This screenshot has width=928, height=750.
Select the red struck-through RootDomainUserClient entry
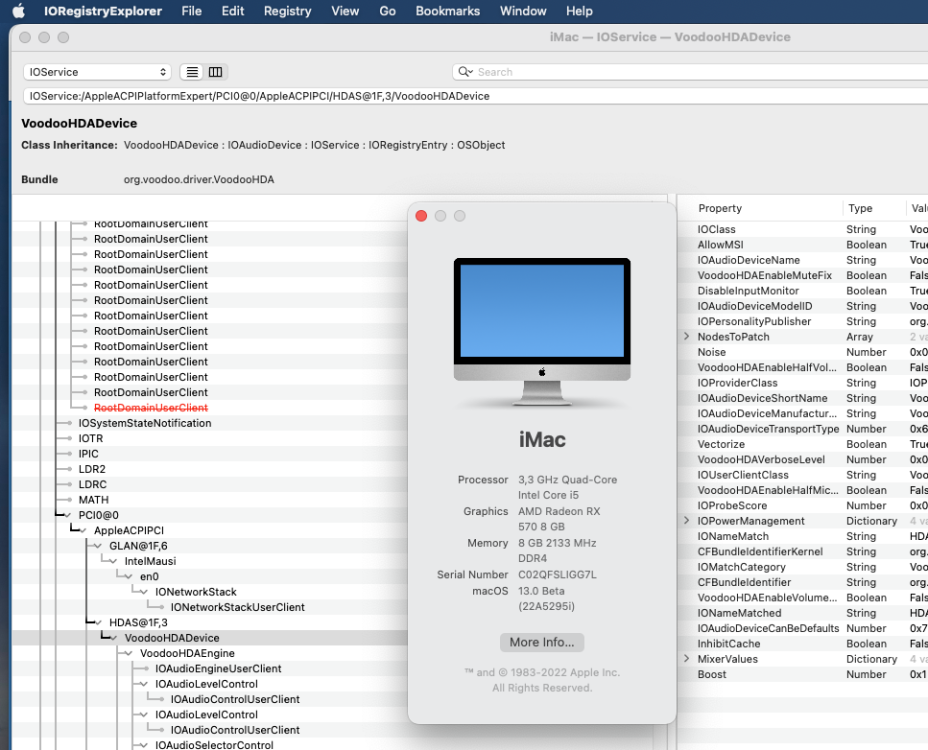point(151,408)
